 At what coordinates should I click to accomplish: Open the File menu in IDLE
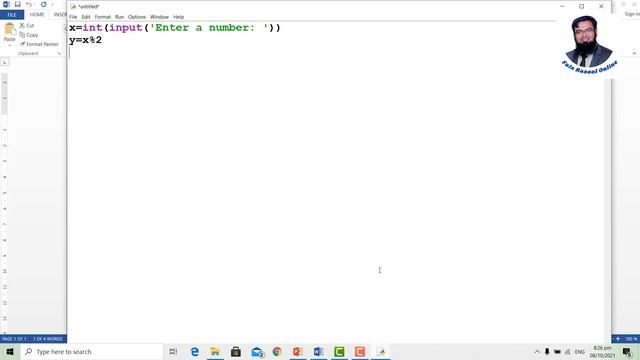coord(73,17)
